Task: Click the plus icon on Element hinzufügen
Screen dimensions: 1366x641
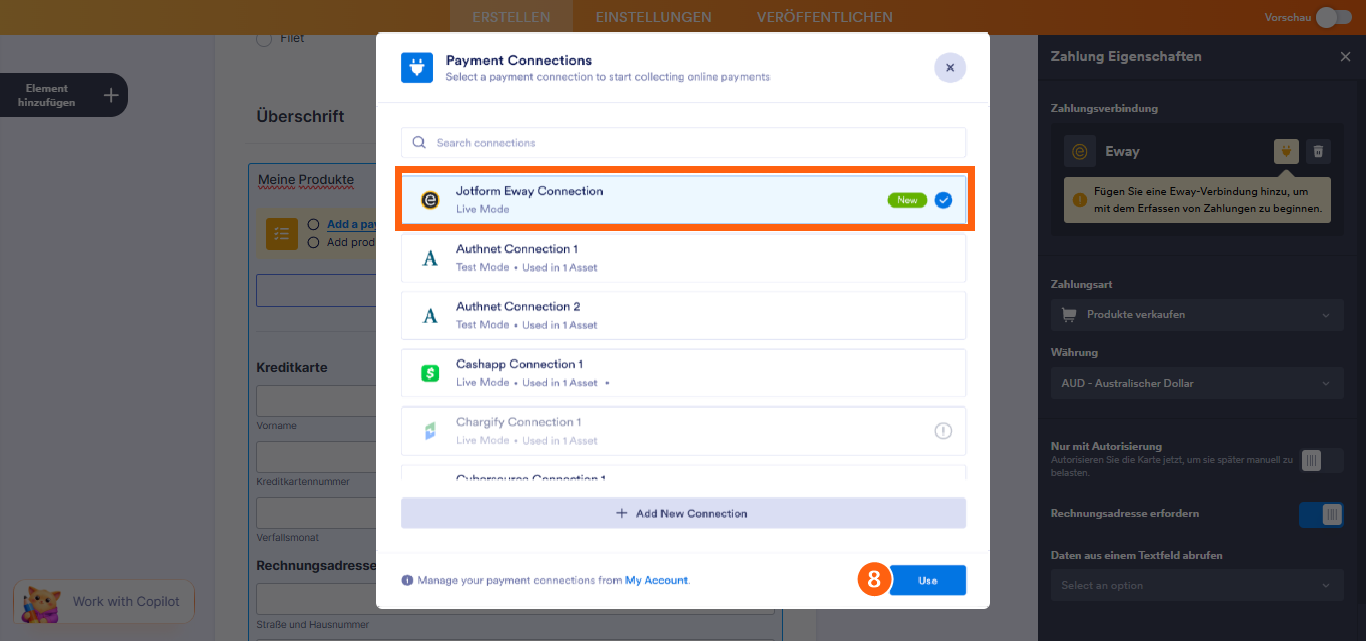Action: click(111, 95)
